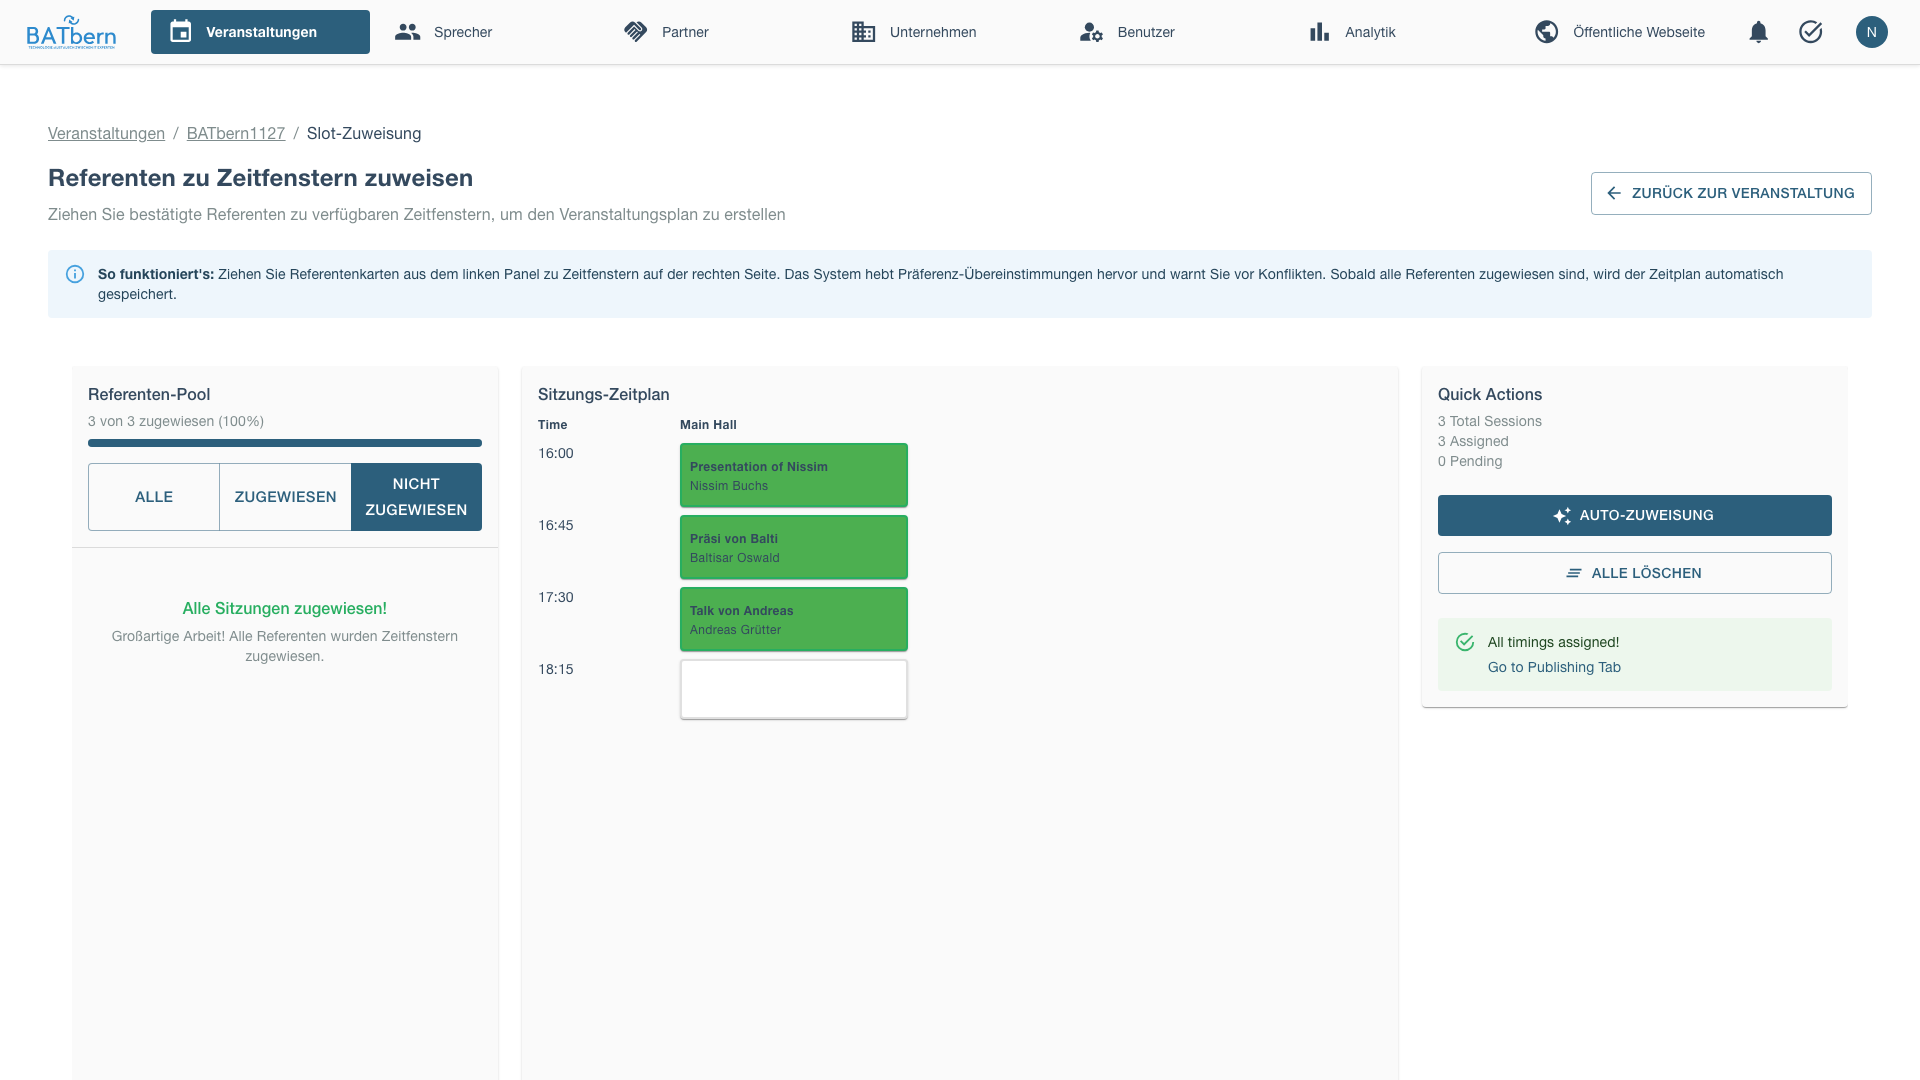
Task: Click the clear-list icon on Alle Löschen
Action: (x=1574, y=573)
